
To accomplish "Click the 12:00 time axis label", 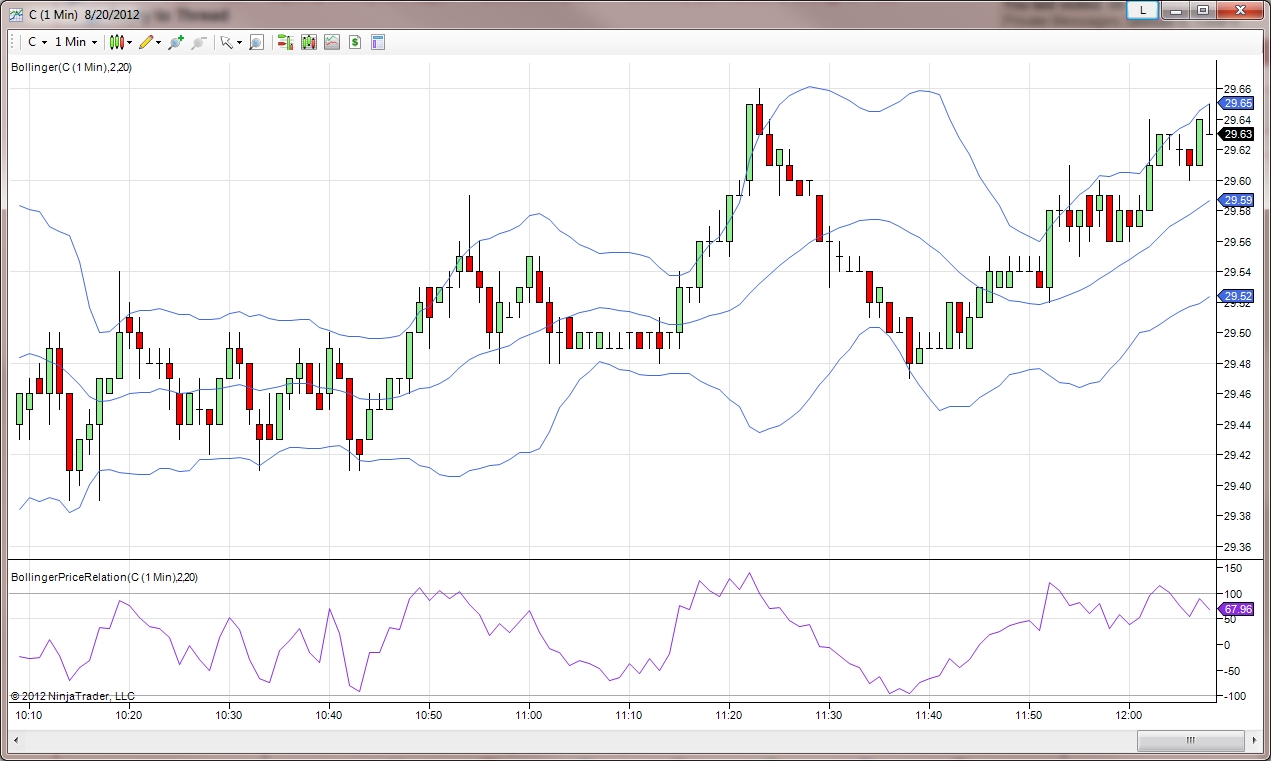I will [x=1129, y=715].
